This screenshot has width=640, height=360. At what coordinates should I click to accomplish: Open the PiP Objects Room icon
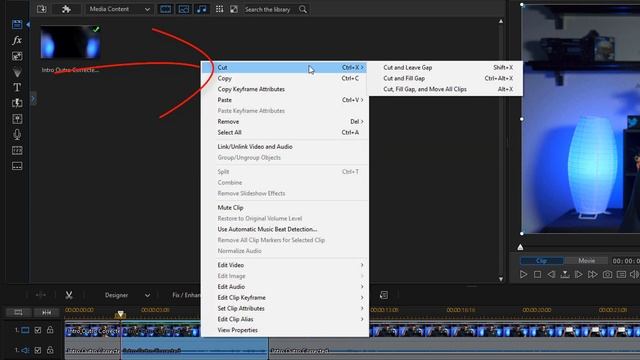click(x=17, y=56)
